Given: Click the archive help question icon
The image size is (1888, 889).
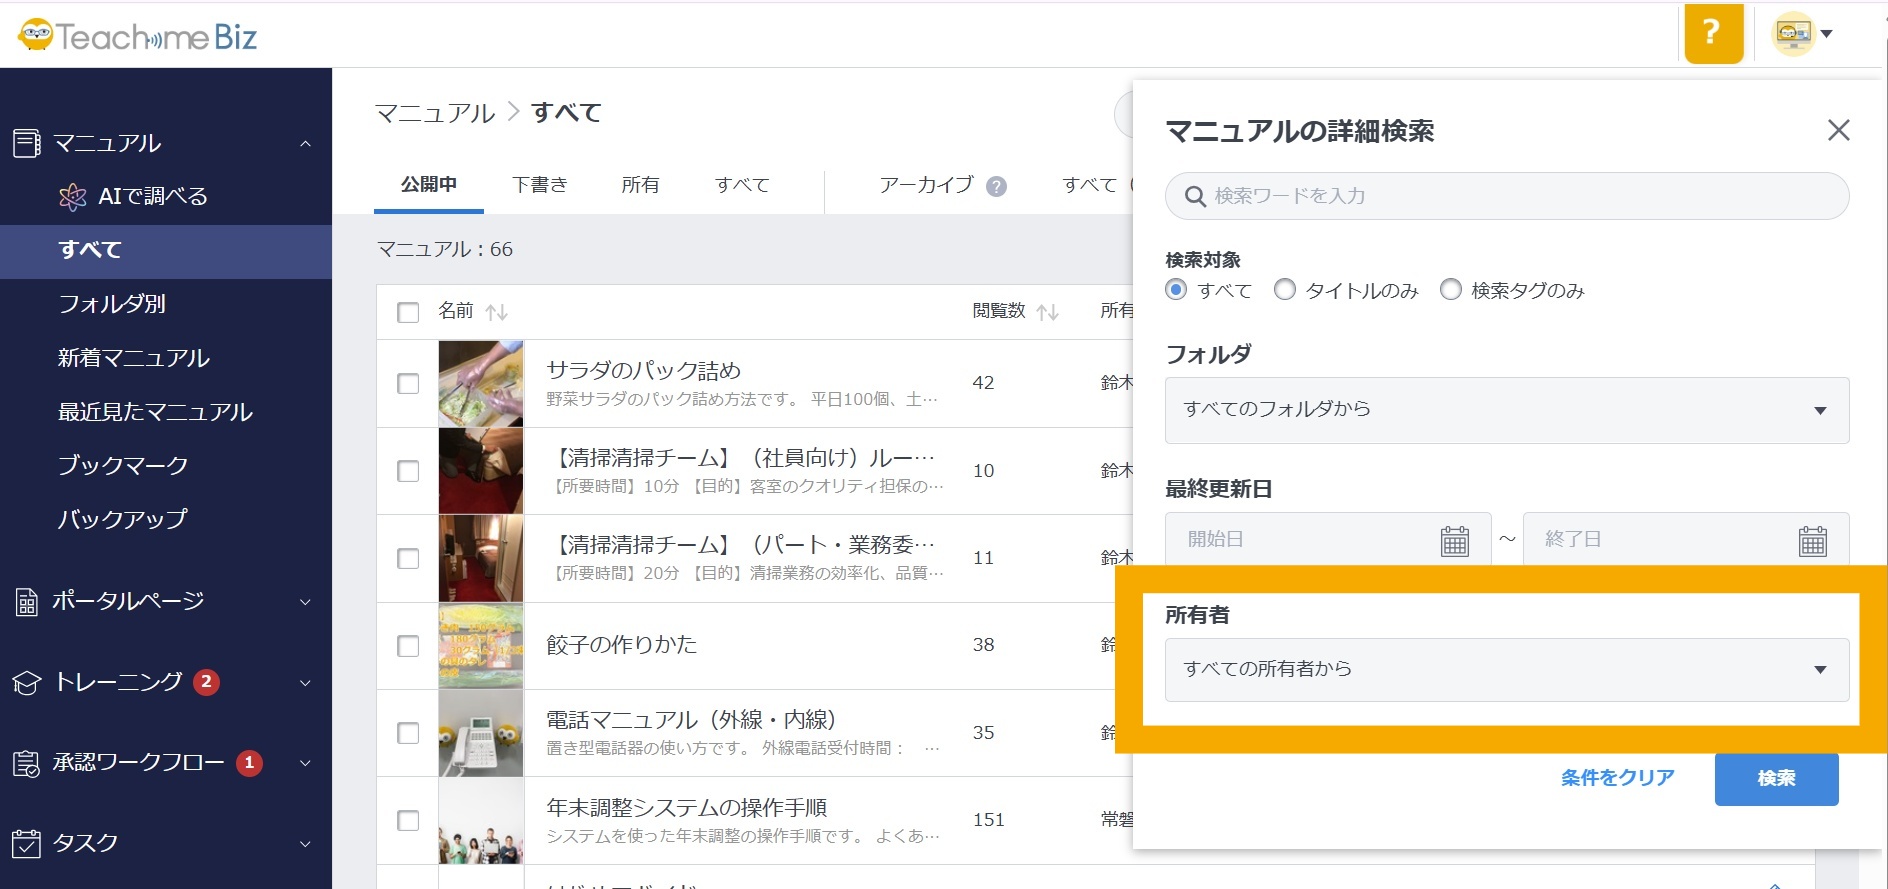Looking at the screenshot, I should 996,186.
